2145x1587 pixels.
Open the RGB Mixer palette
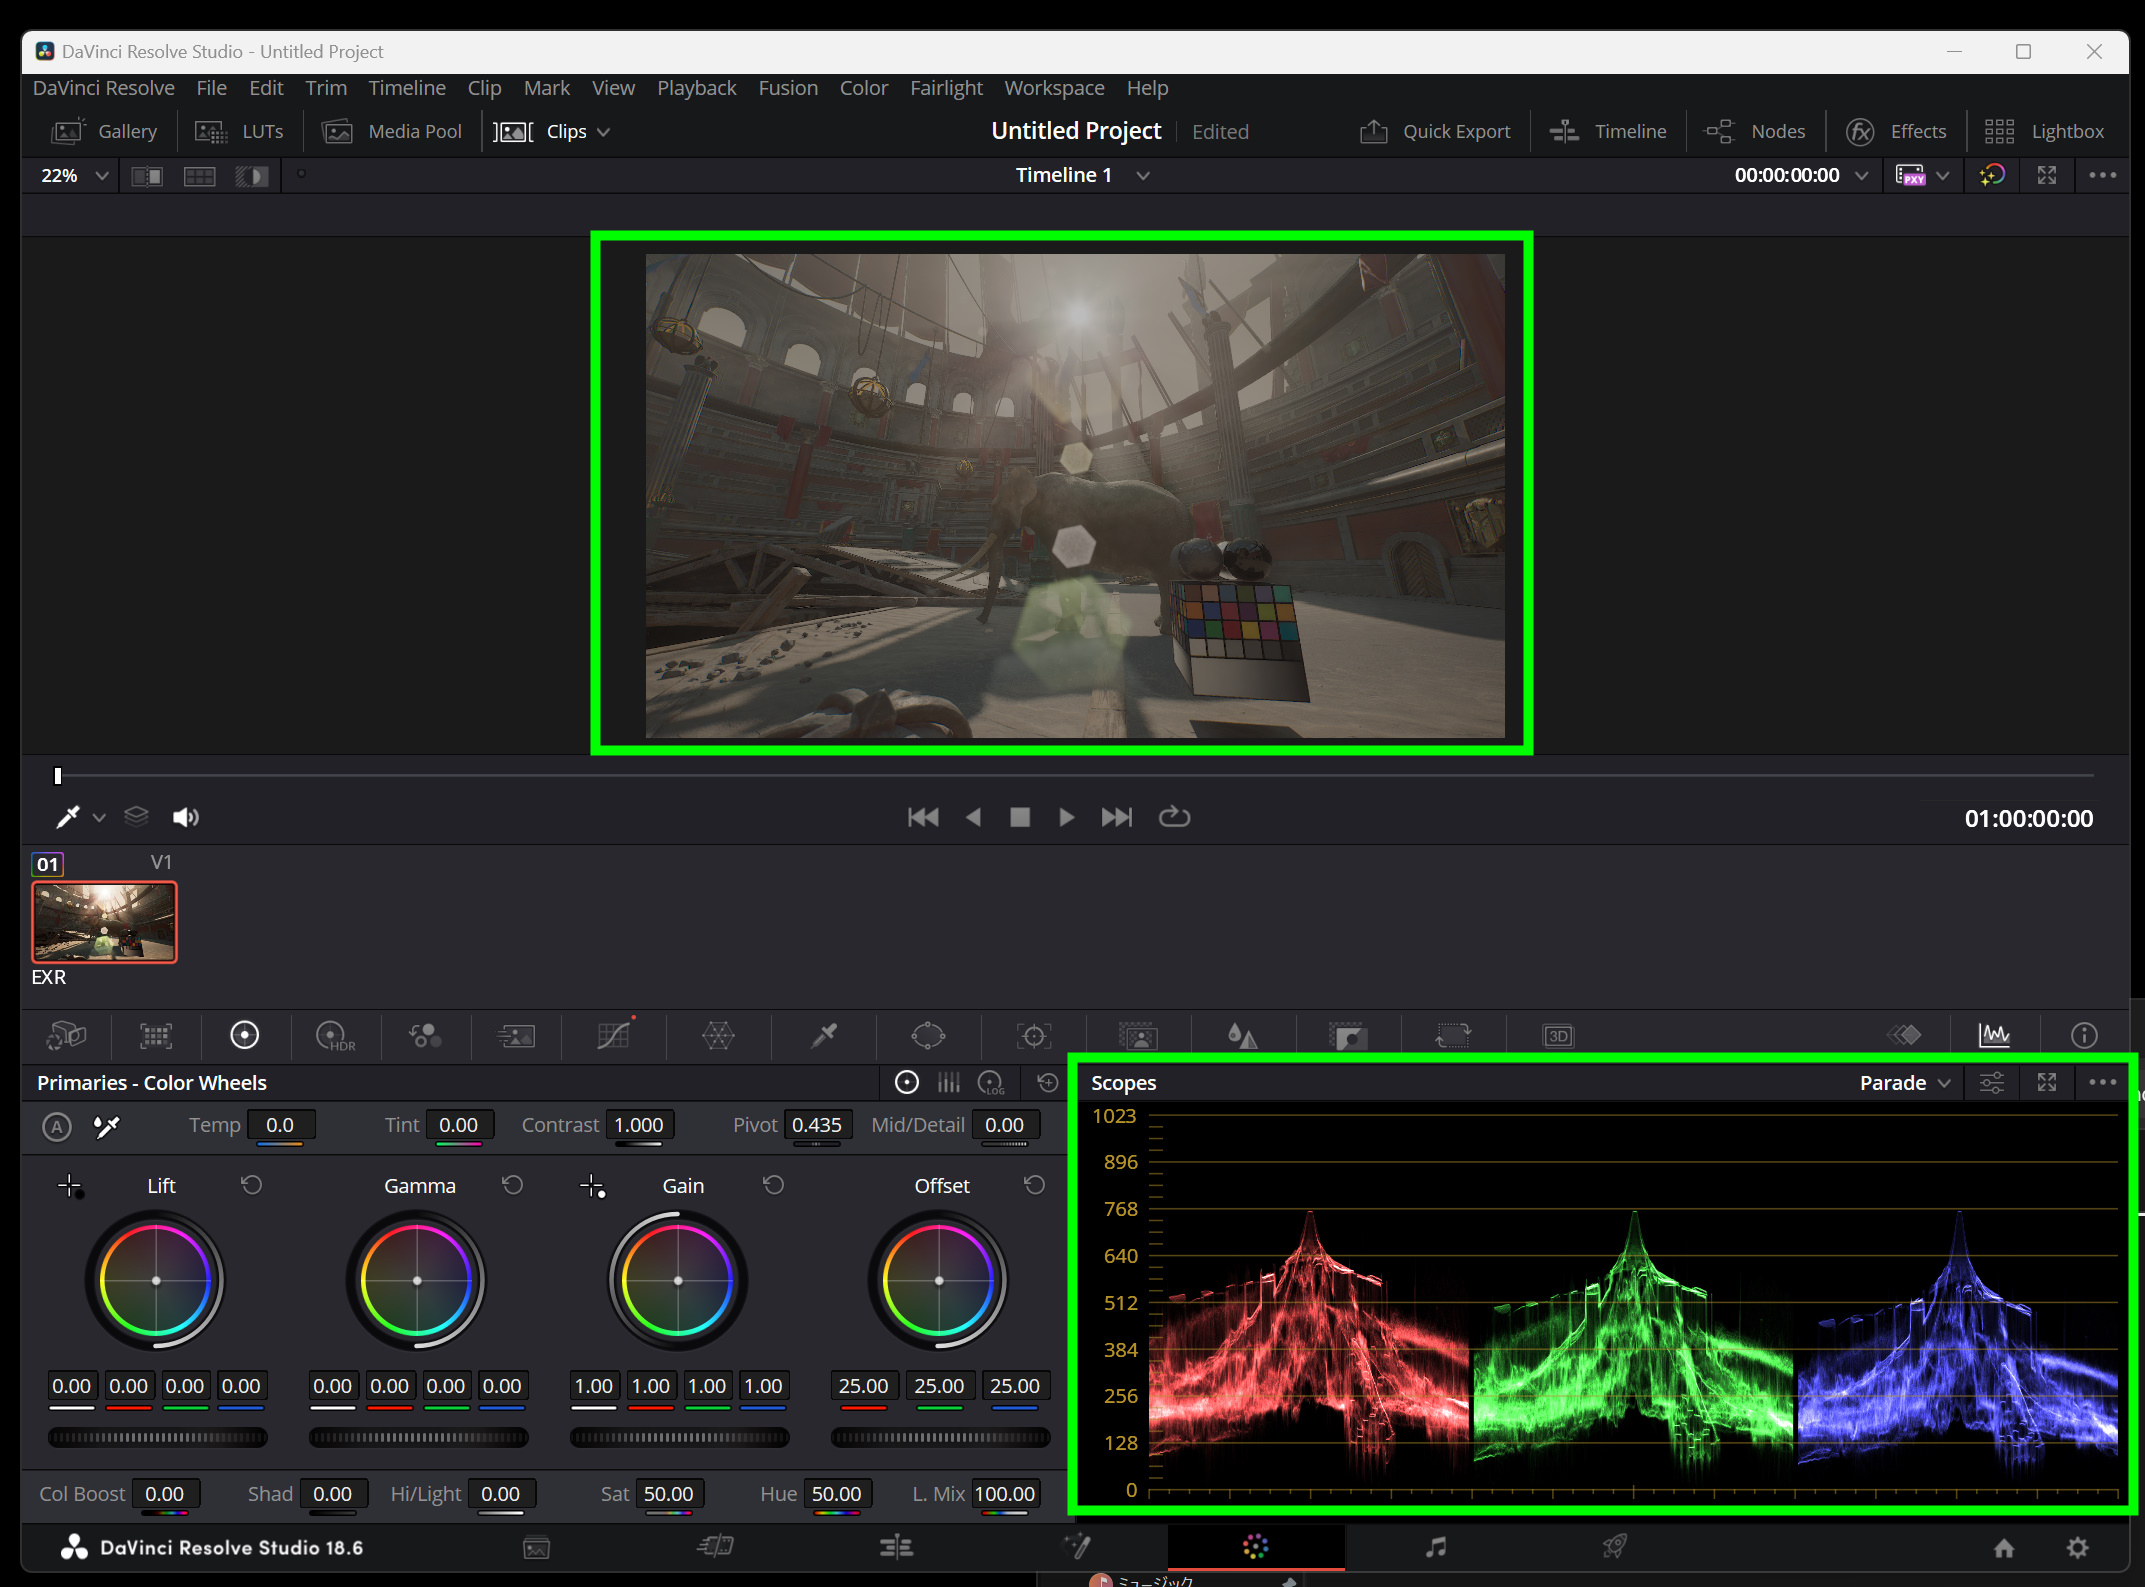click(425, 1035)
